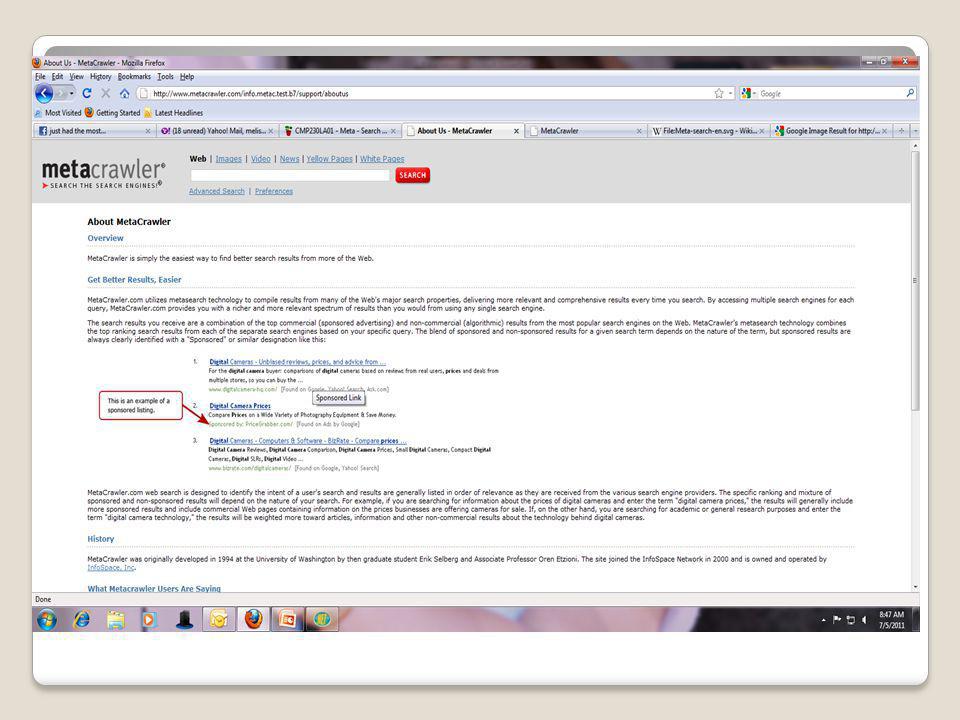960x720 pixels.
Task: Click the volume speaker tray icon
Action: (864, 620)
